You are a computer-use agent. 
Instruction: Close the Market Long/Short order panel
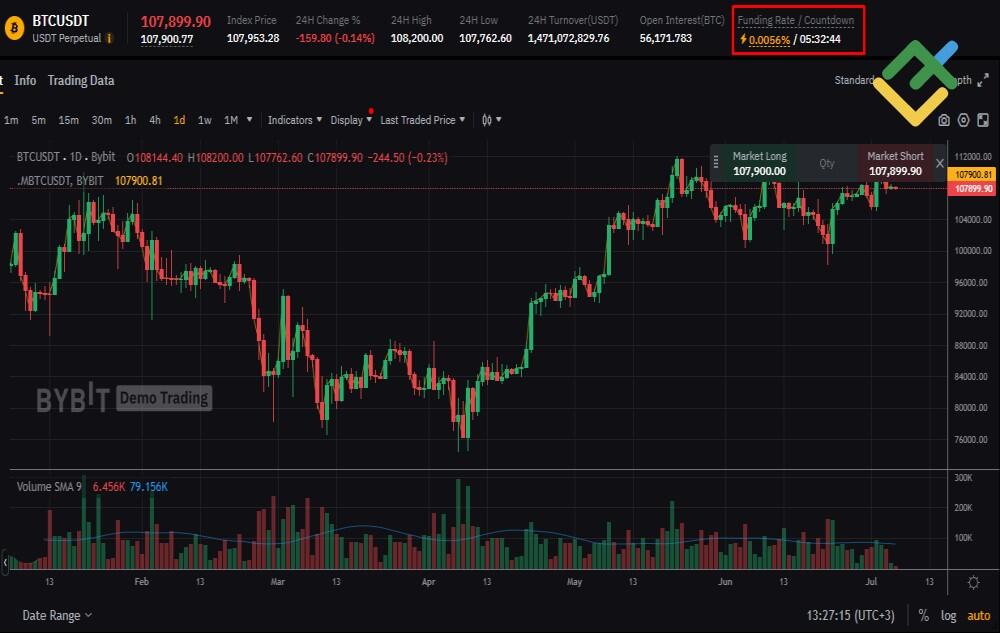(x=939, y=164)
